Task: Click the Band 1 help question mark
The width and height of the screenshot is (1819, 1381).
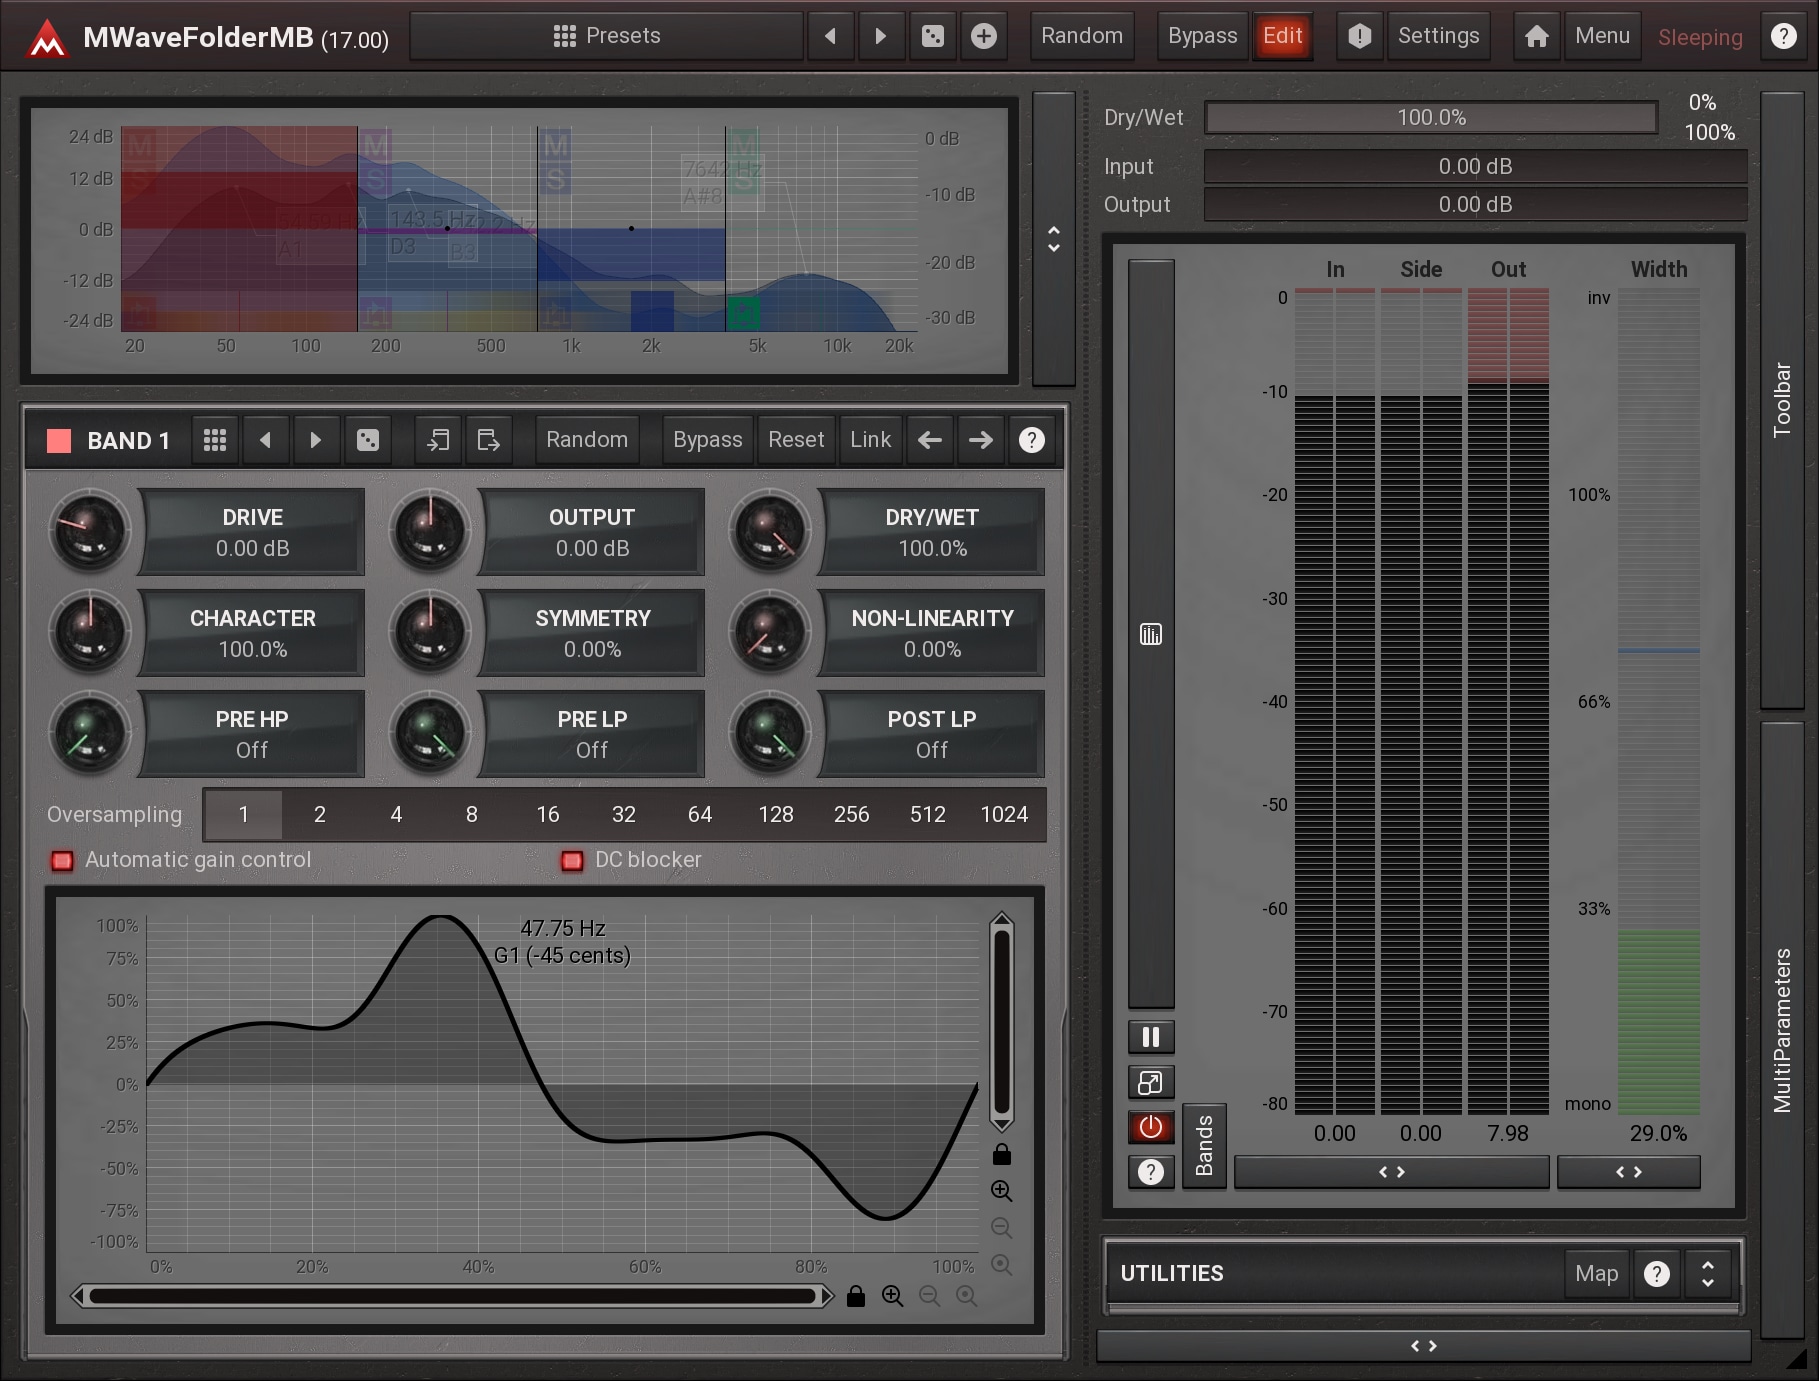Action: 1031,440
